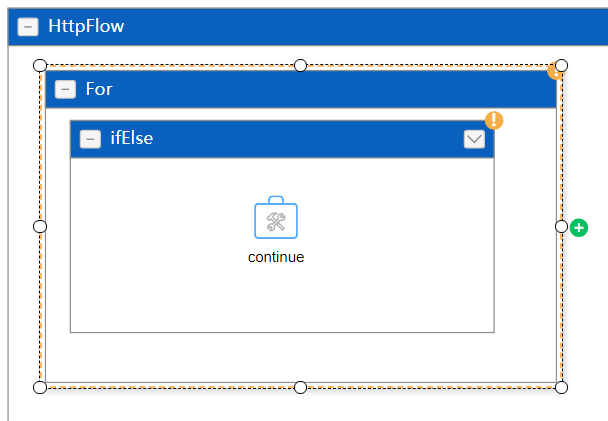Click the green plus add button
Image resolution: width=608 pixels, height=421 pixels.
(579, 228)
